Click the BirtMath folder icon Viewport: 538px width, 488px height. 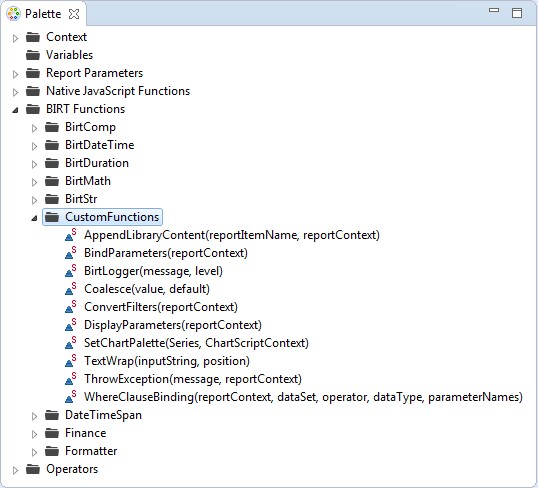[x=52, y=181]
